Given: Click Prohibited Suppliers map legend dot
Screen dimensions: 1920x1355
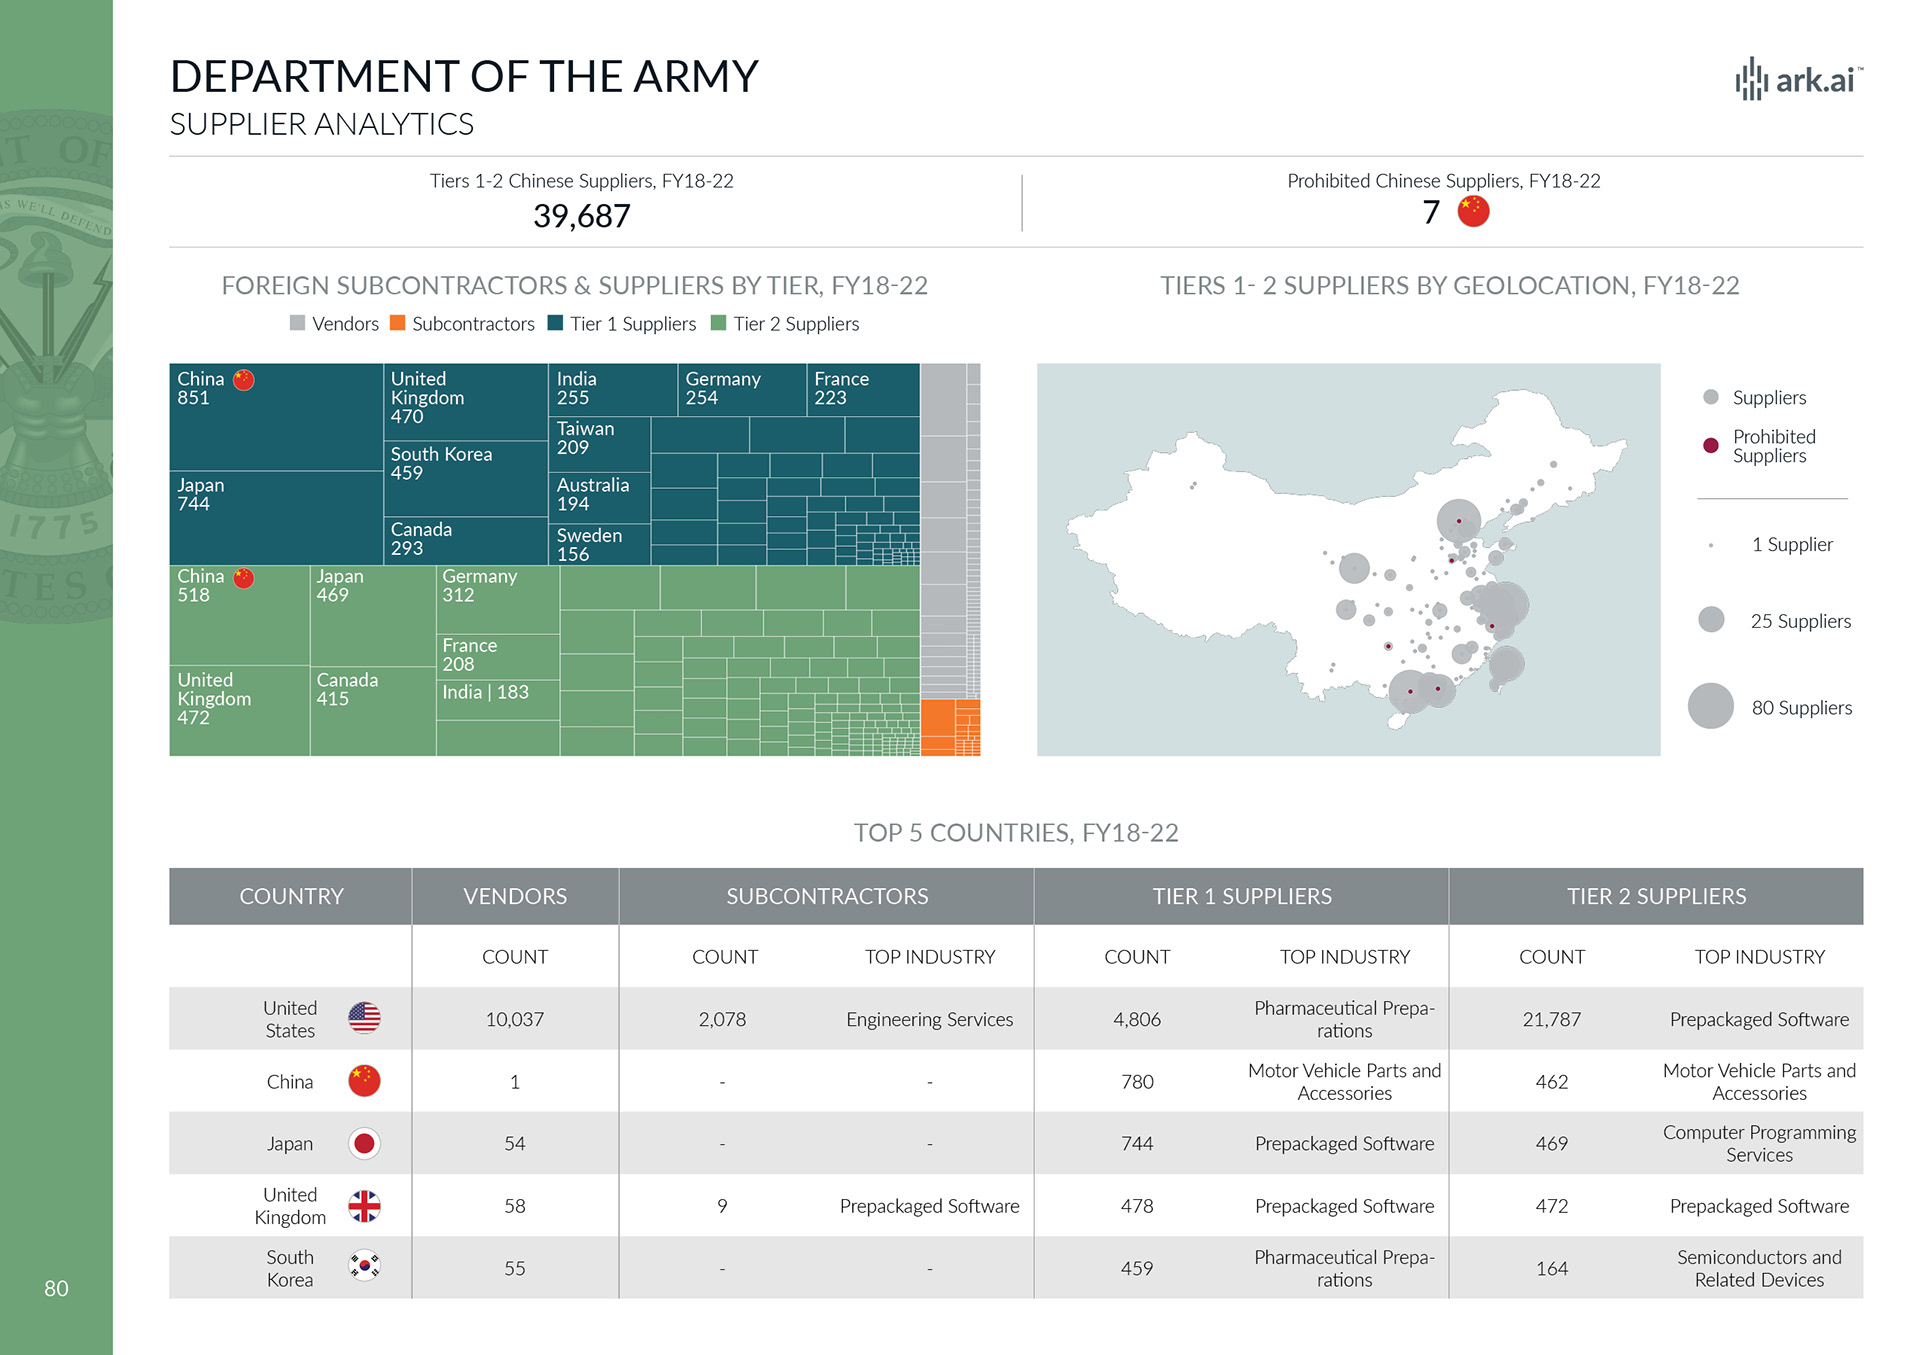Looking at the screenshot, I should coord(1711,446).
